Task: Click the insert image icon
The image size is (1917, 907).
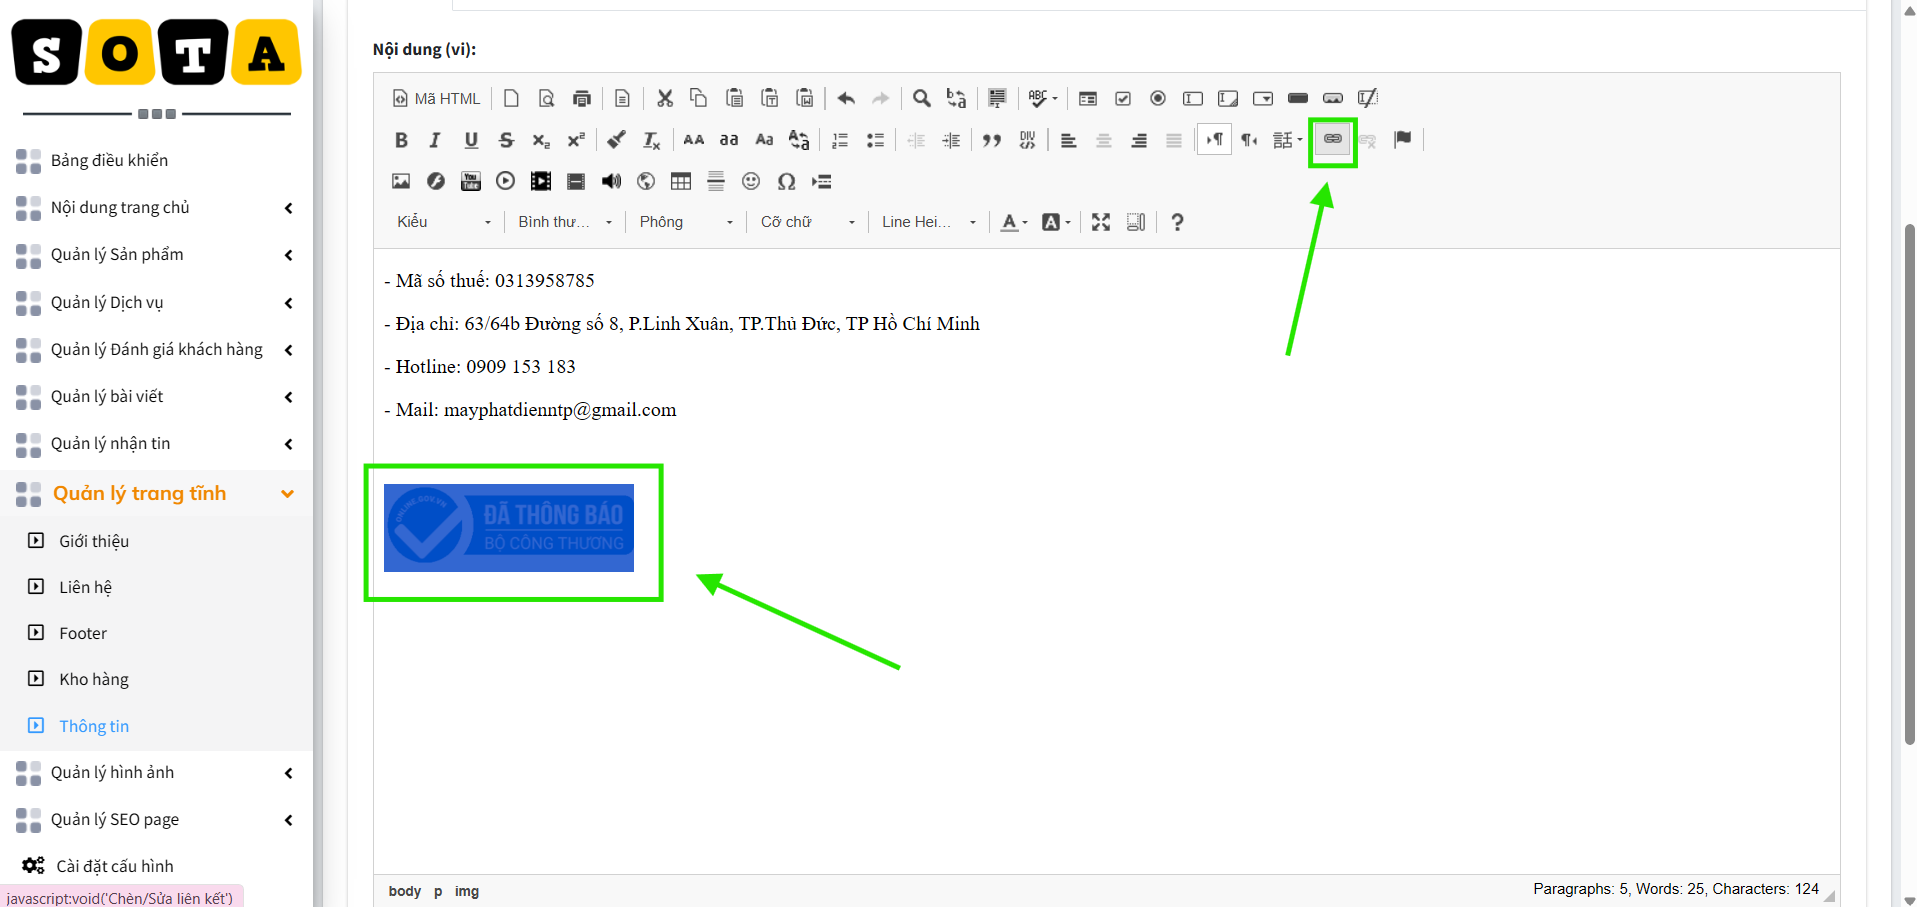Action: pyautogui.click(x=401, y=181)
